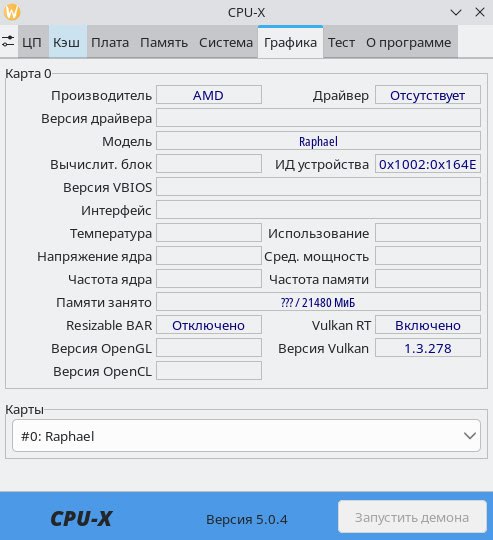Click the Карты group label

24,409
